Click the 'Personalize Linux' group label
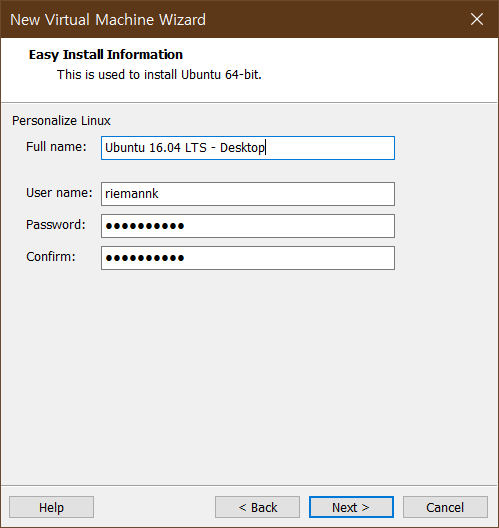This screenshot has height=528, width=499. pos(61,121)
